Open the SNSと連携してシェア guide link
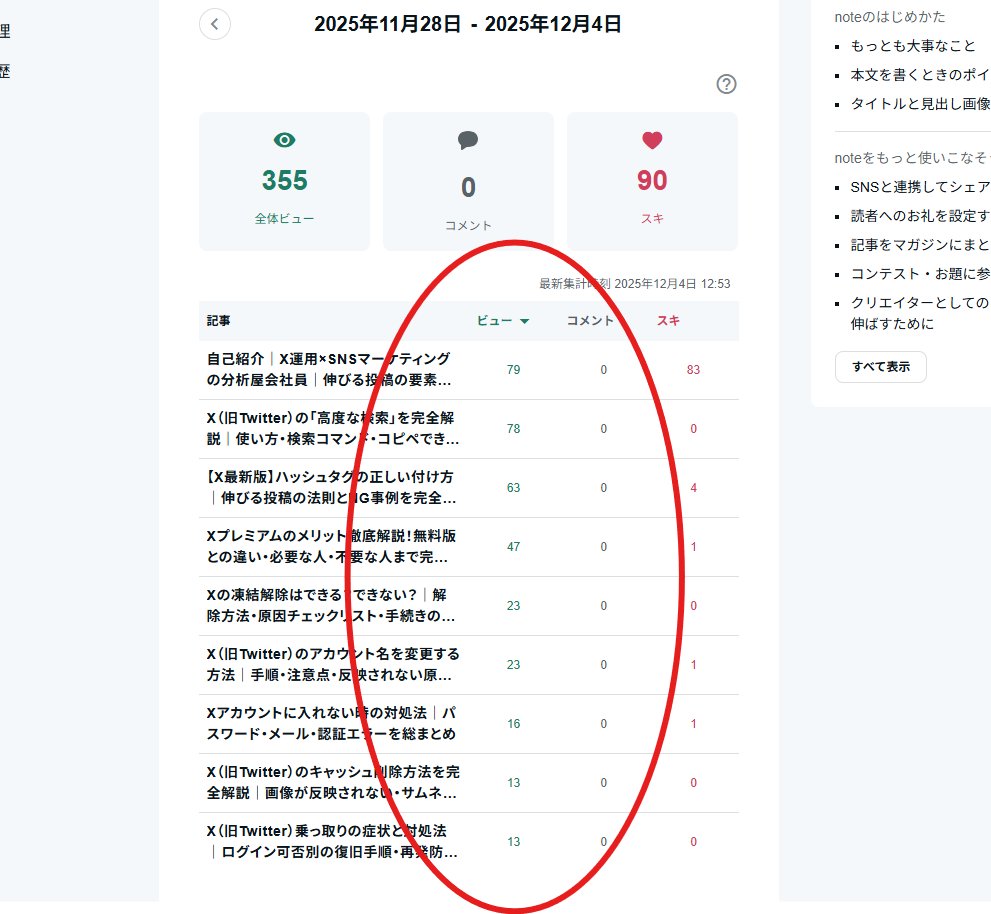 (919, 187)
